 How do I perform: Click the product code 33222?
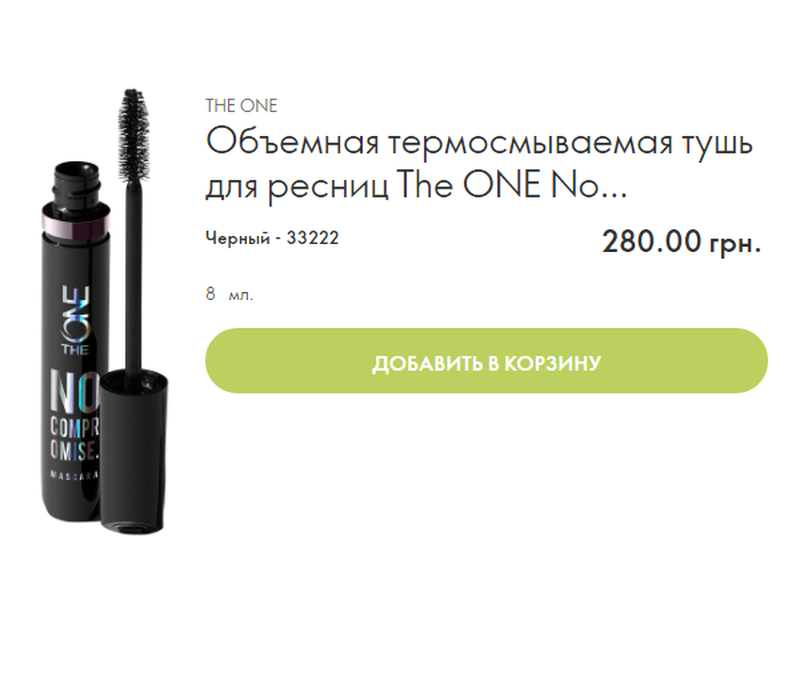point(313,238)
